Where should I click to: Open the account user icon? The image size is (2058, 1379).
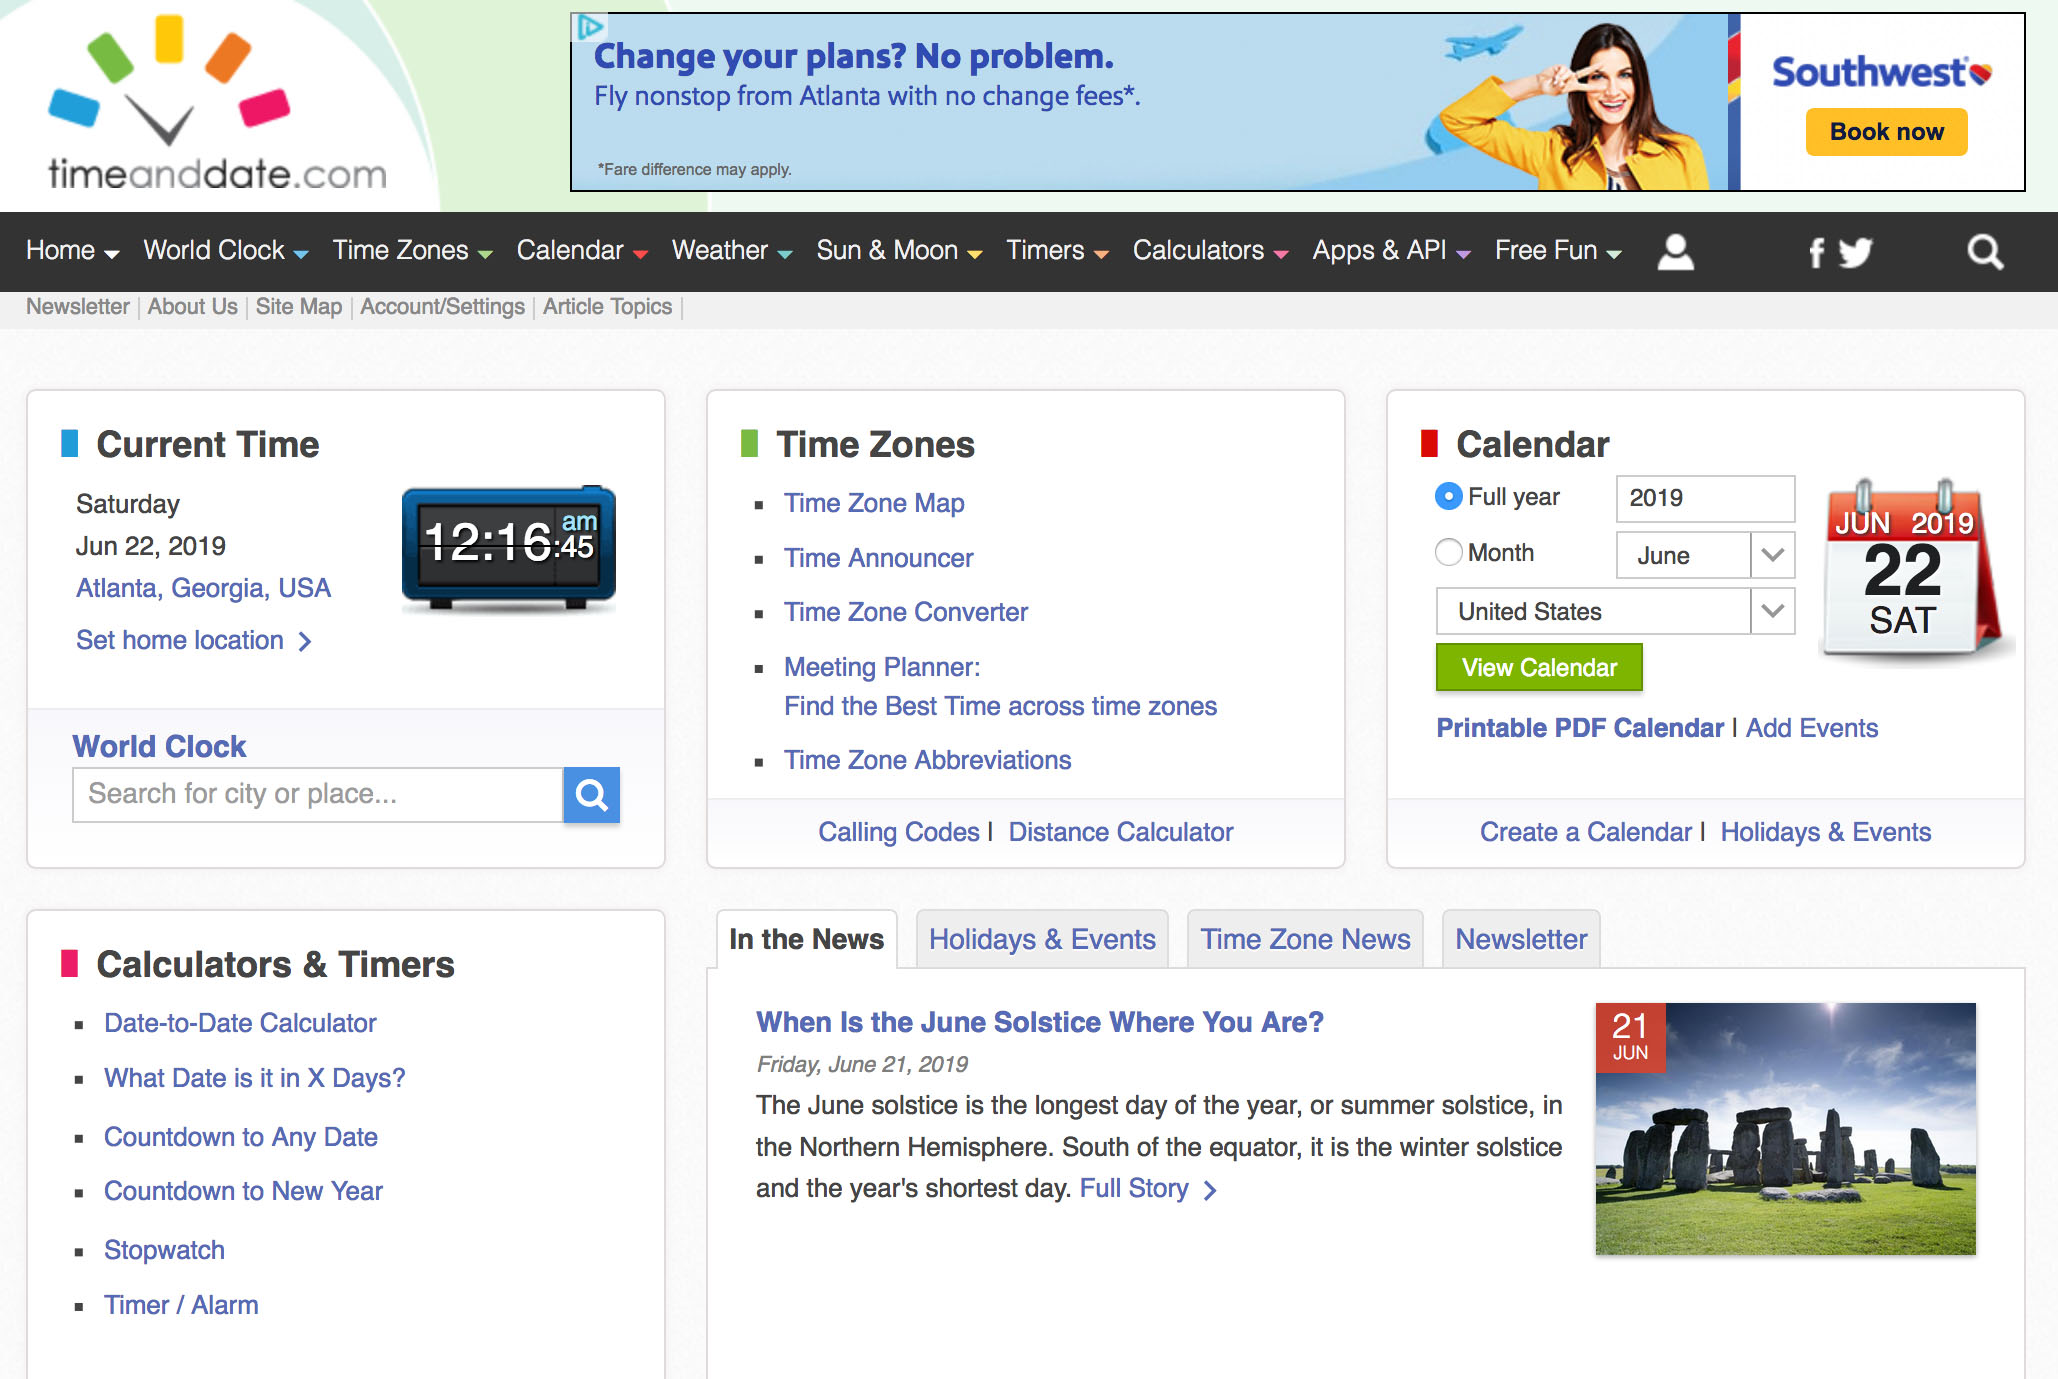click(1675, 251)
